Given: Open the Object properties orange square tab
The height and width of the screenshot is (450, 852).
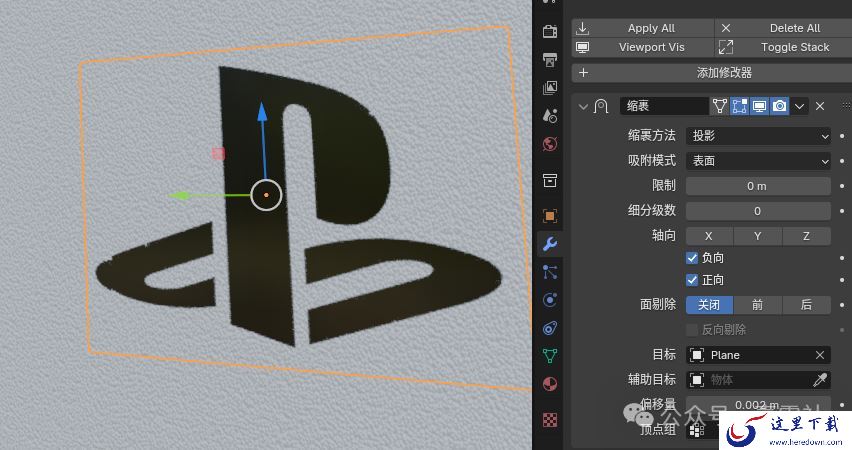Looking at the screenshot, I should [550, 216].
